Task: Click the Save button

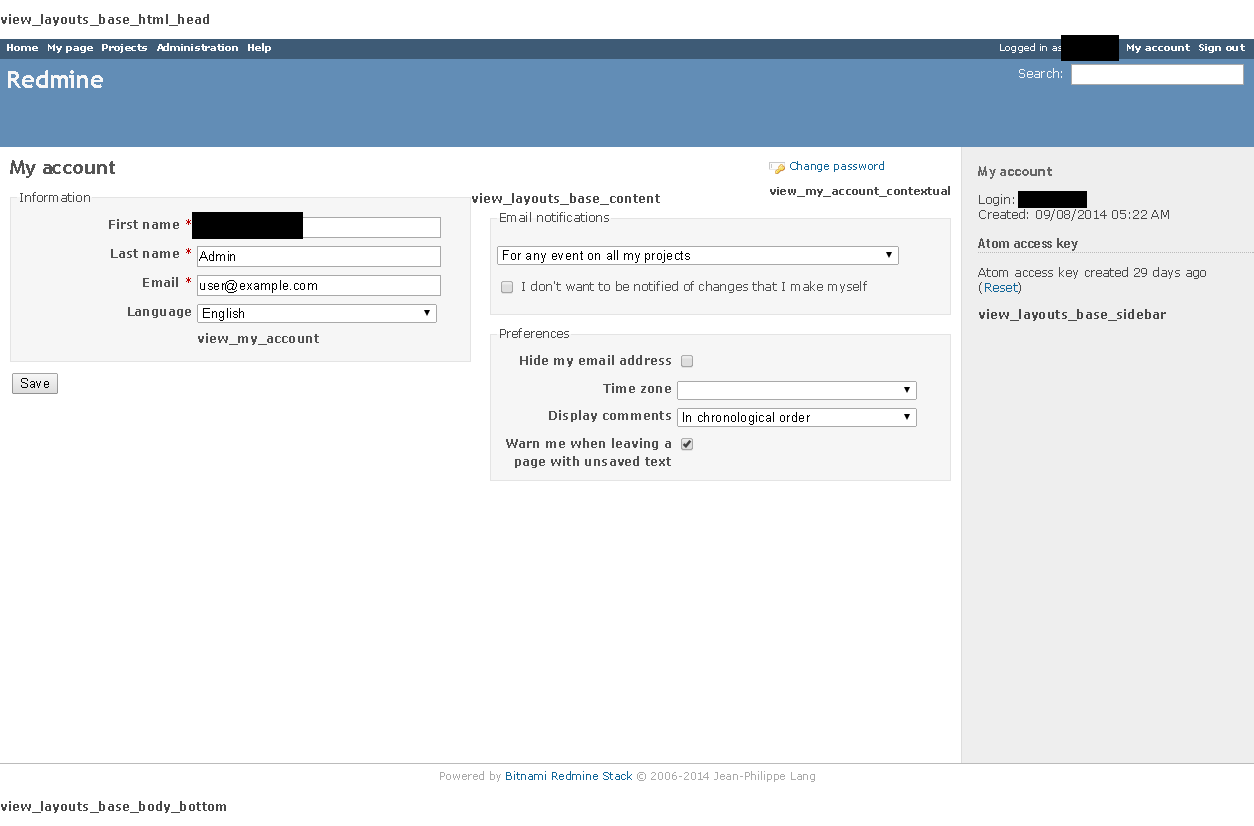Action: pyautogui.click(x=34, y=383)
